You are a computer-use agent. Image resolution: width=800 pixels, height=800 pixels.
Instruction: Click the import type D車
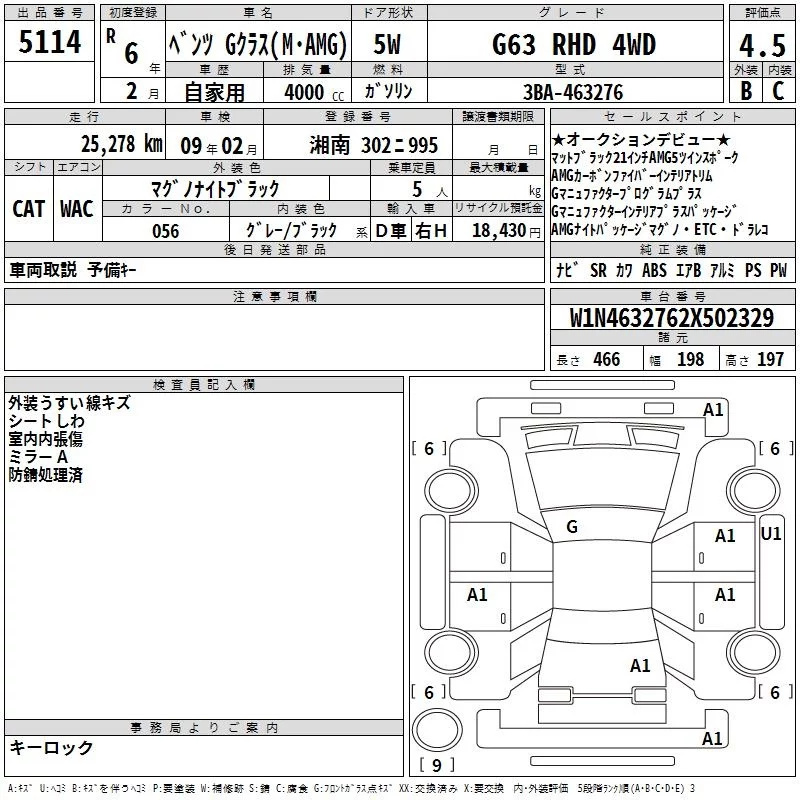coord(391,231)
